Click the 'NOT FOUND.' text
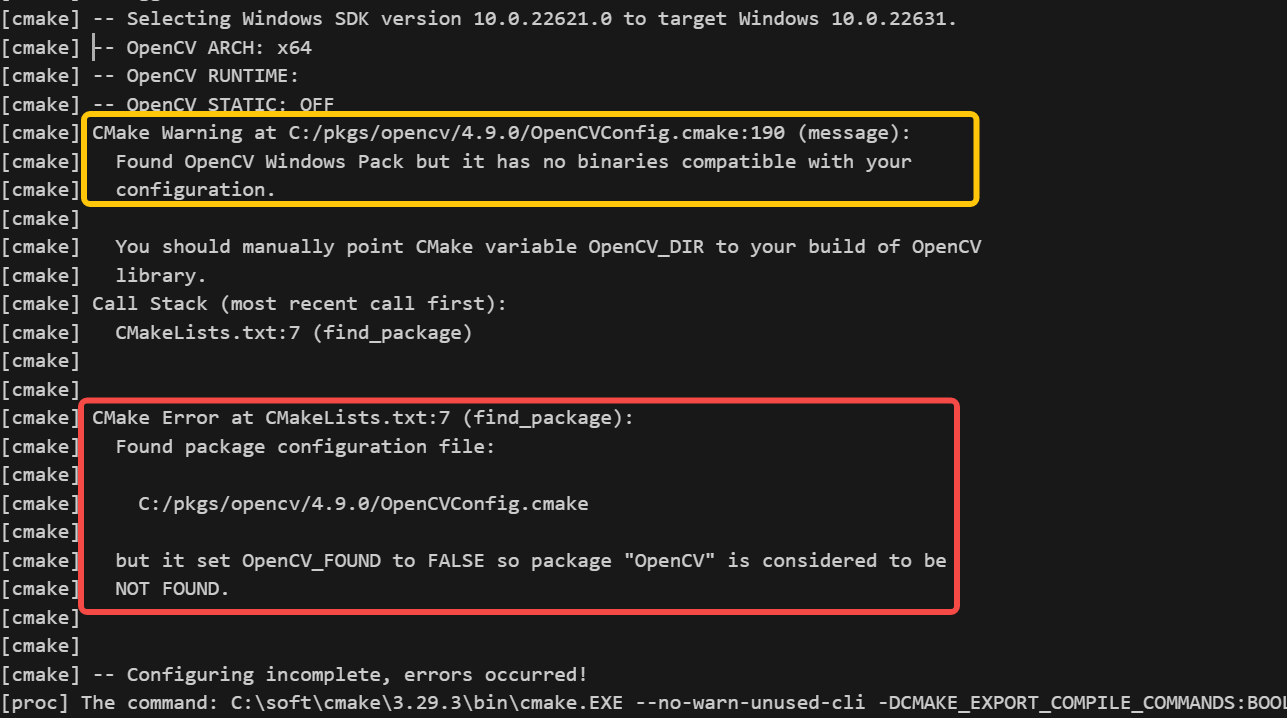This screenshot has width=1287, height=718. [173, 589]
